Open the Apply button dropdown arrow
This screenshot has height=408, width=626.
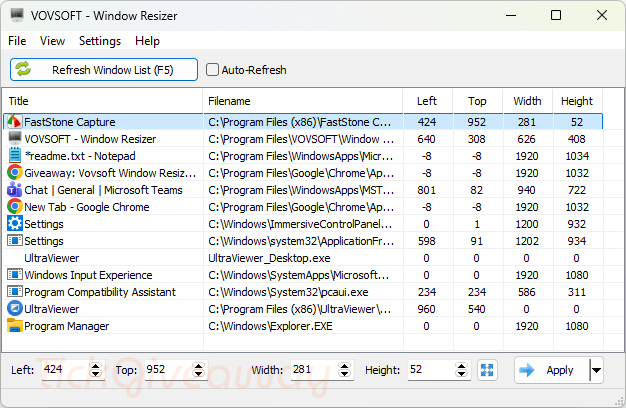[x=596, y=370]
